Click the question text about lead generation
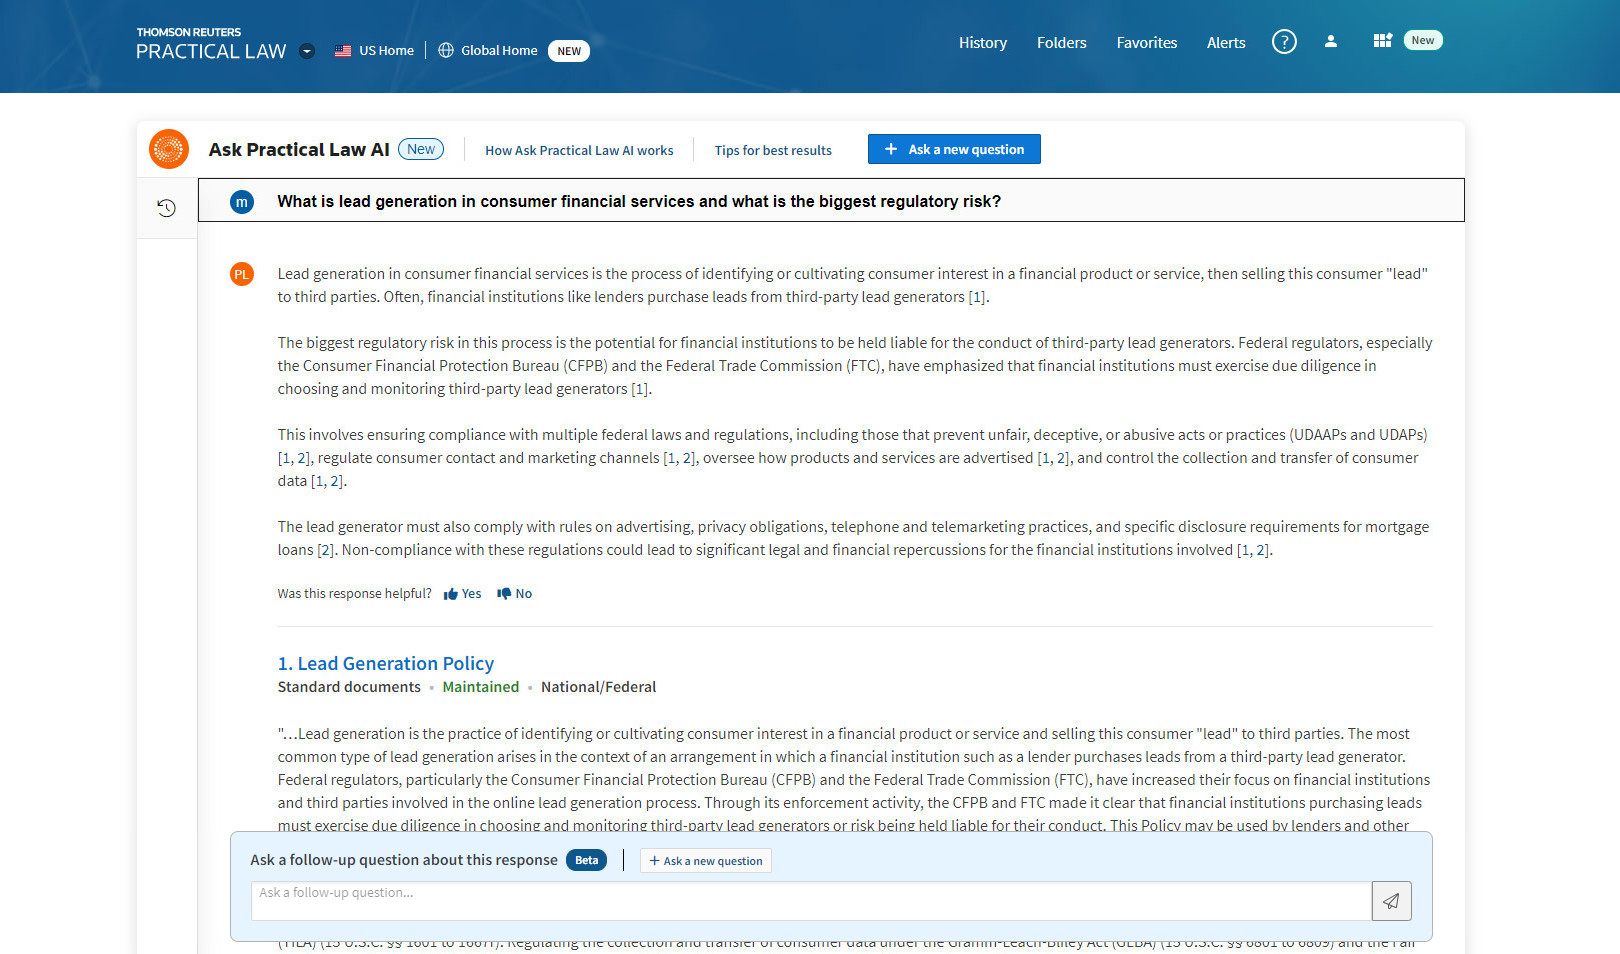Image resolution: width=1620 pixels, height=954 pixels. pos(639,201)
